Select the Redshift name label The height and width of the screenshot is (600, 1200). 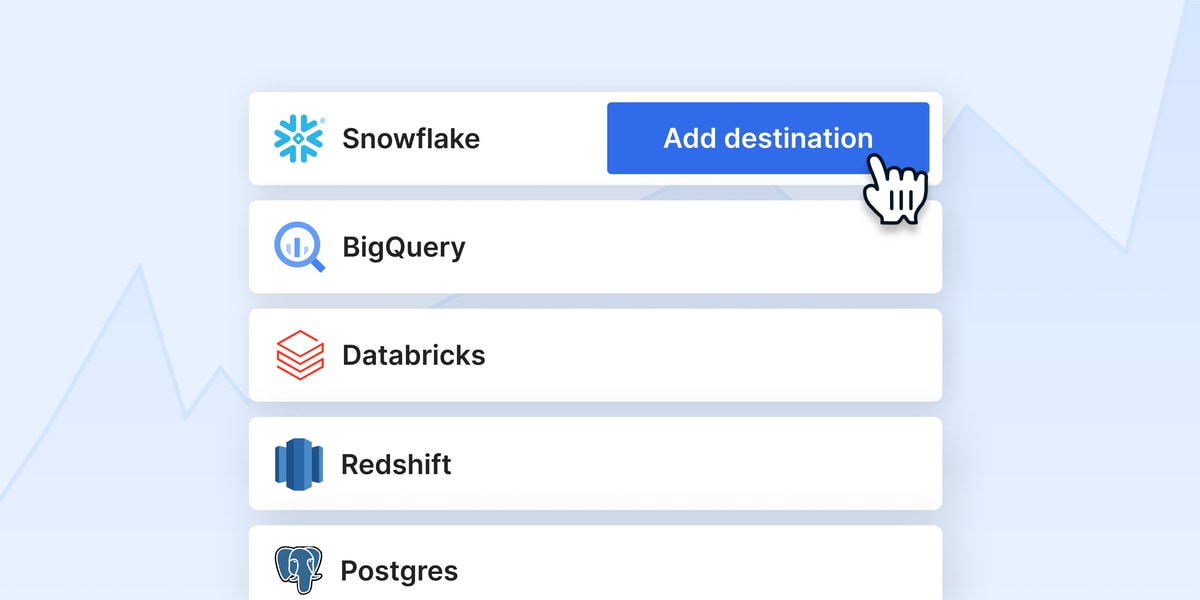coord(396,464)
